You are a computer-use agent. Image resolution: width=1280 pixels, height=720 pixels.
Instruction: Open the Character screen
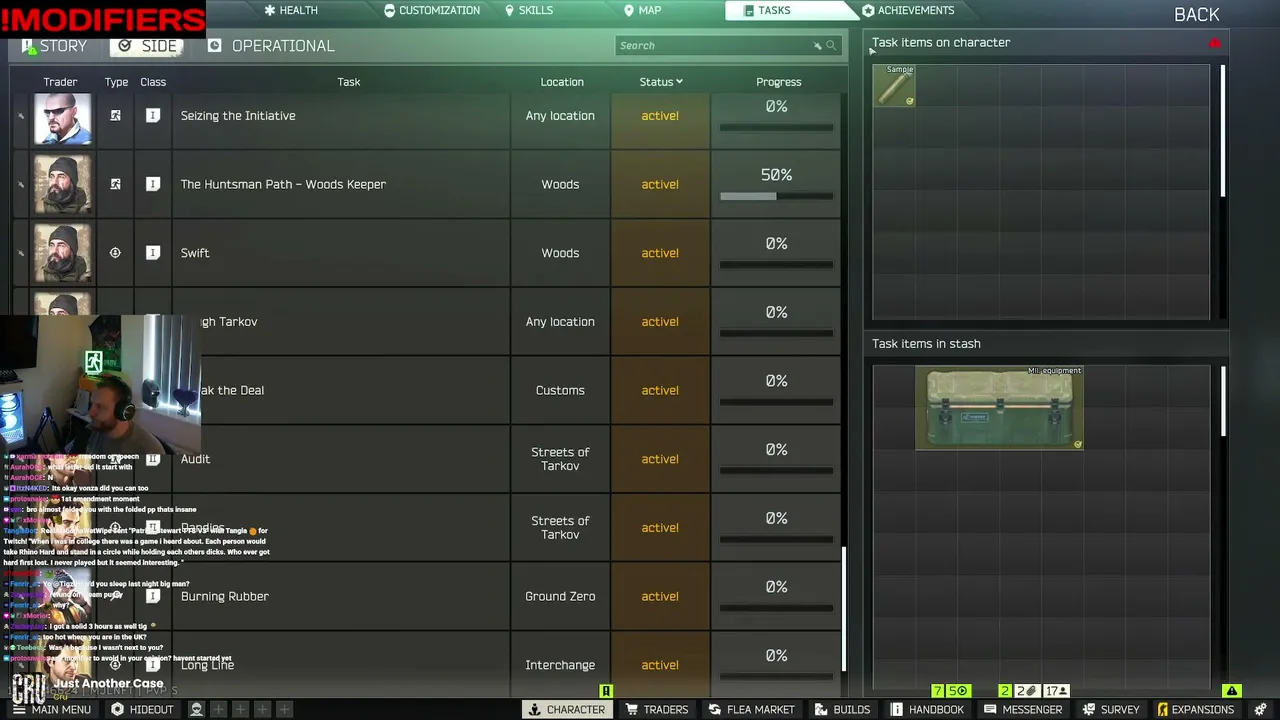566,709
